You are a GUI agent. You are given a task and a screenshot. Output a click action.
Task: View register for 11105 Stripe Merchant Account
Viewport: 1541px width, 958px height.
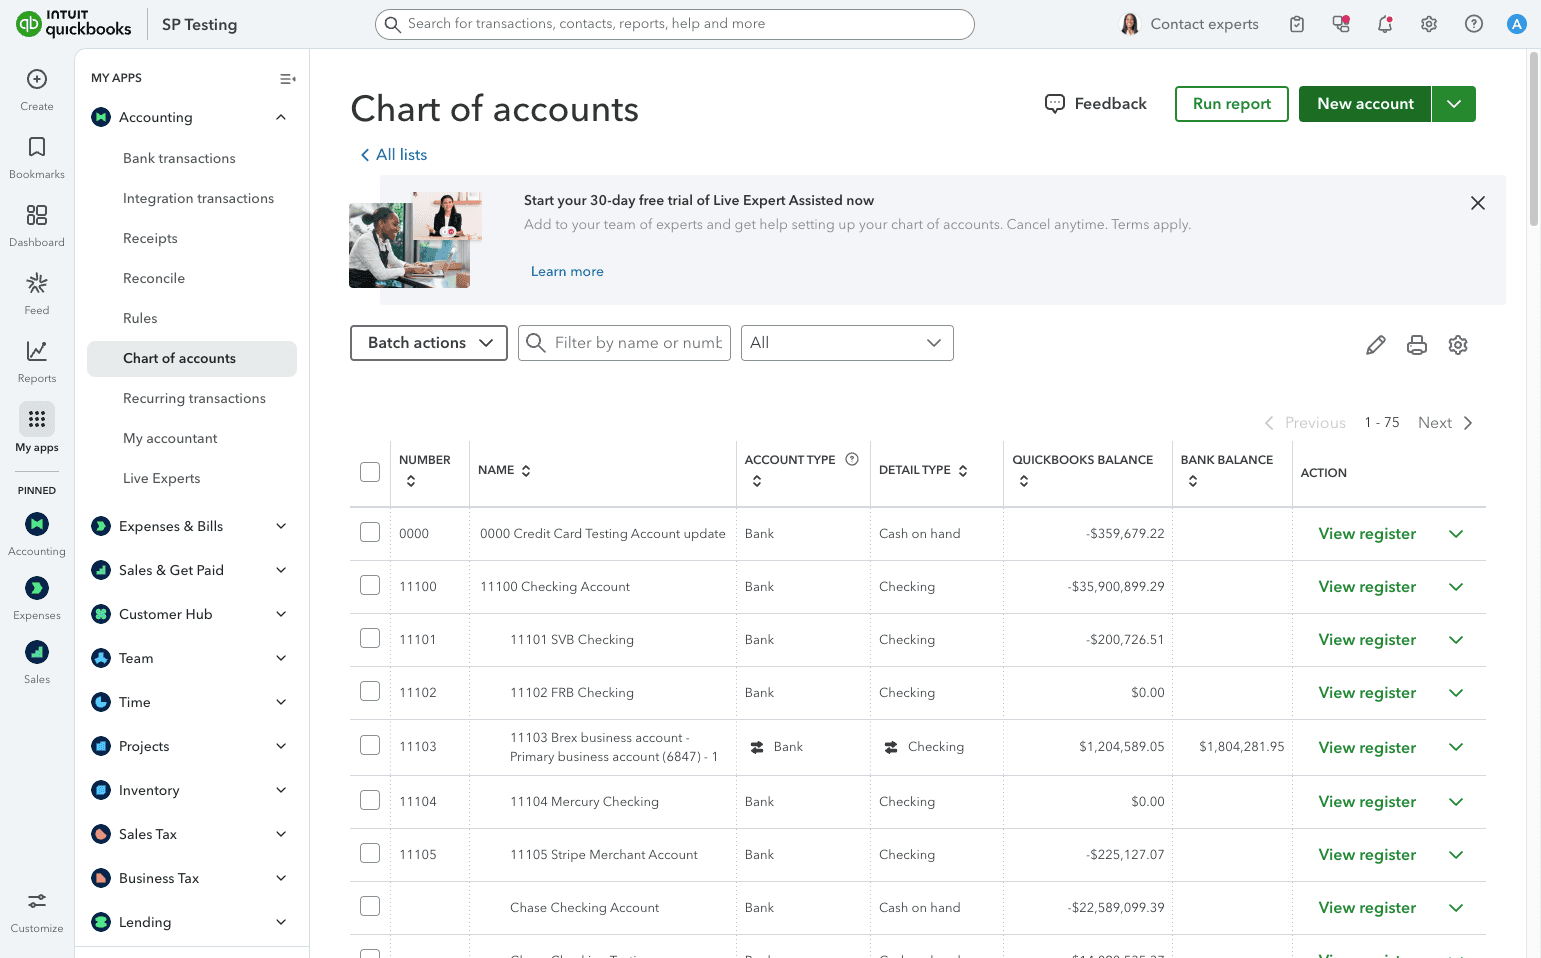pyautogui.click(x=1367, y=854)
